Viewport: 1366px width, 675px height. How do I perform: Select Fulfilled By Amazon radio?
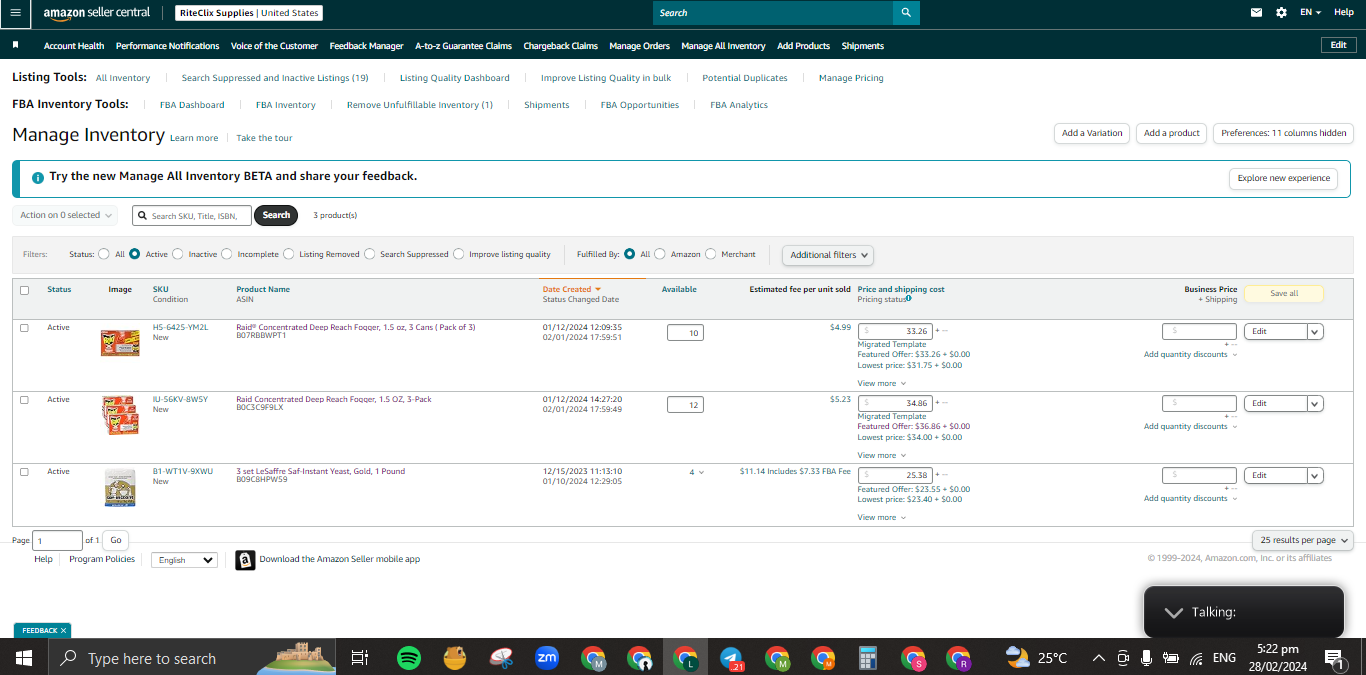pyautogui.click(x=660, y=254)
